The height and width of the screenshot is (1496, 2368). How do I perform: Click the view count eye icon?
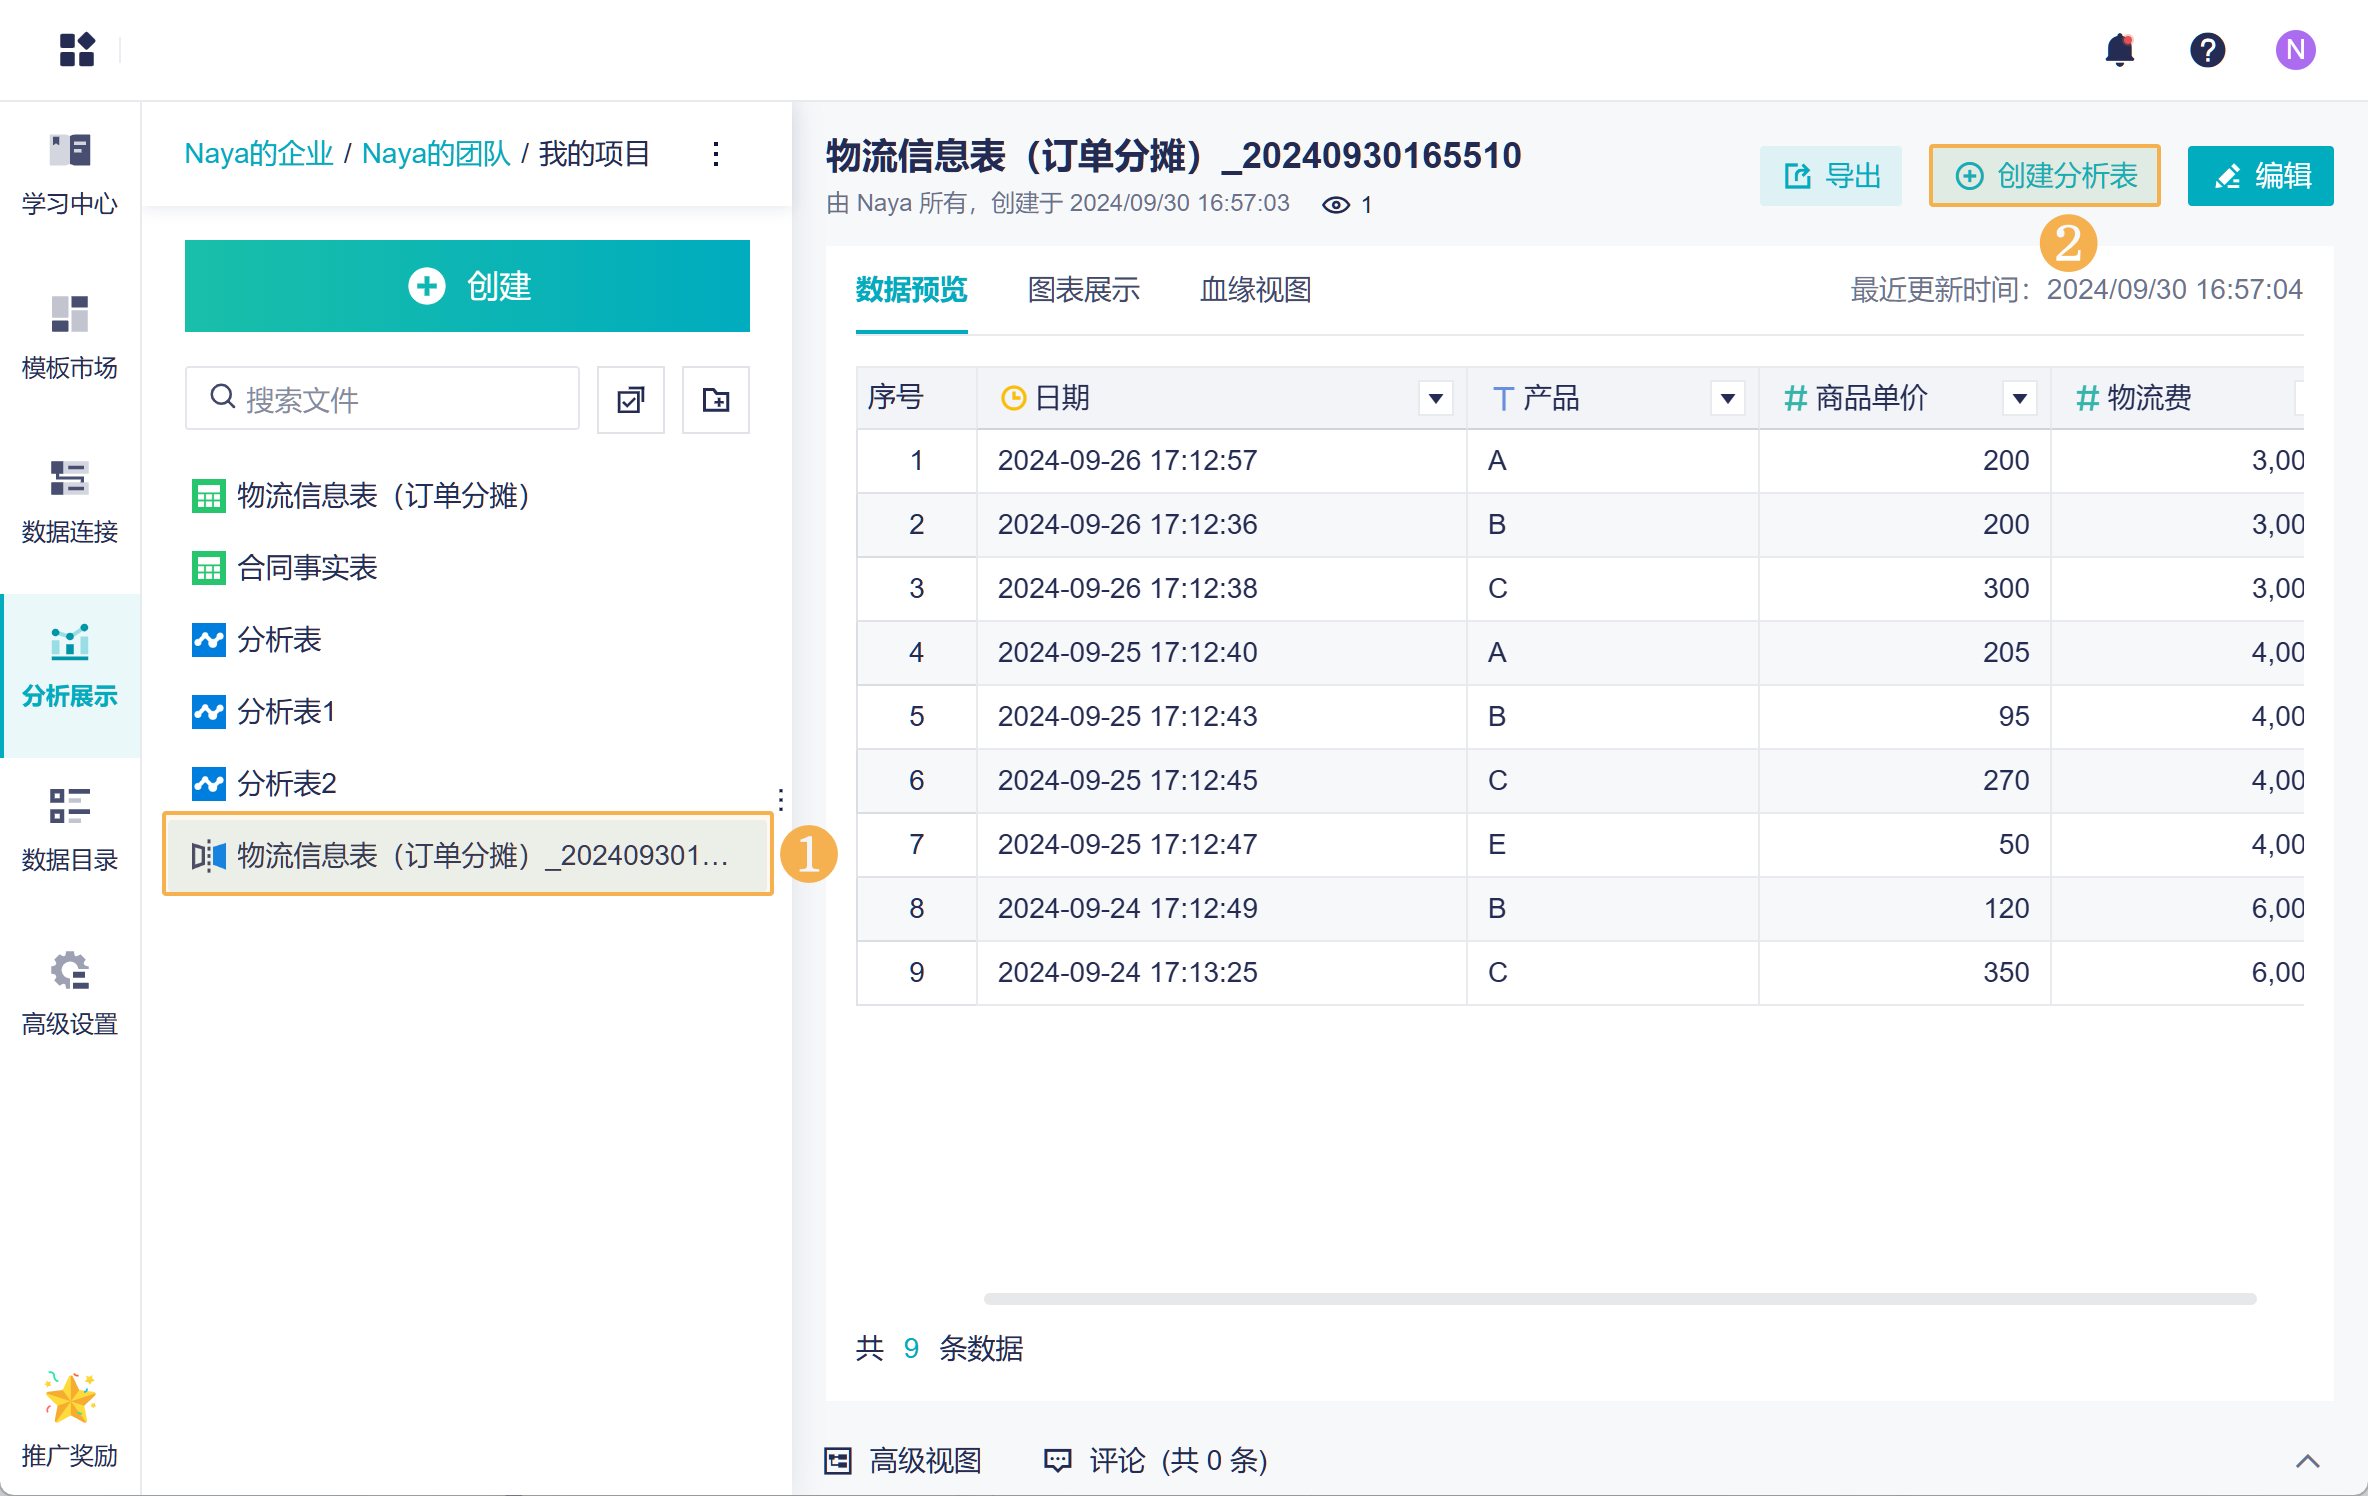pyautogui.click(x=1336, y=205)
